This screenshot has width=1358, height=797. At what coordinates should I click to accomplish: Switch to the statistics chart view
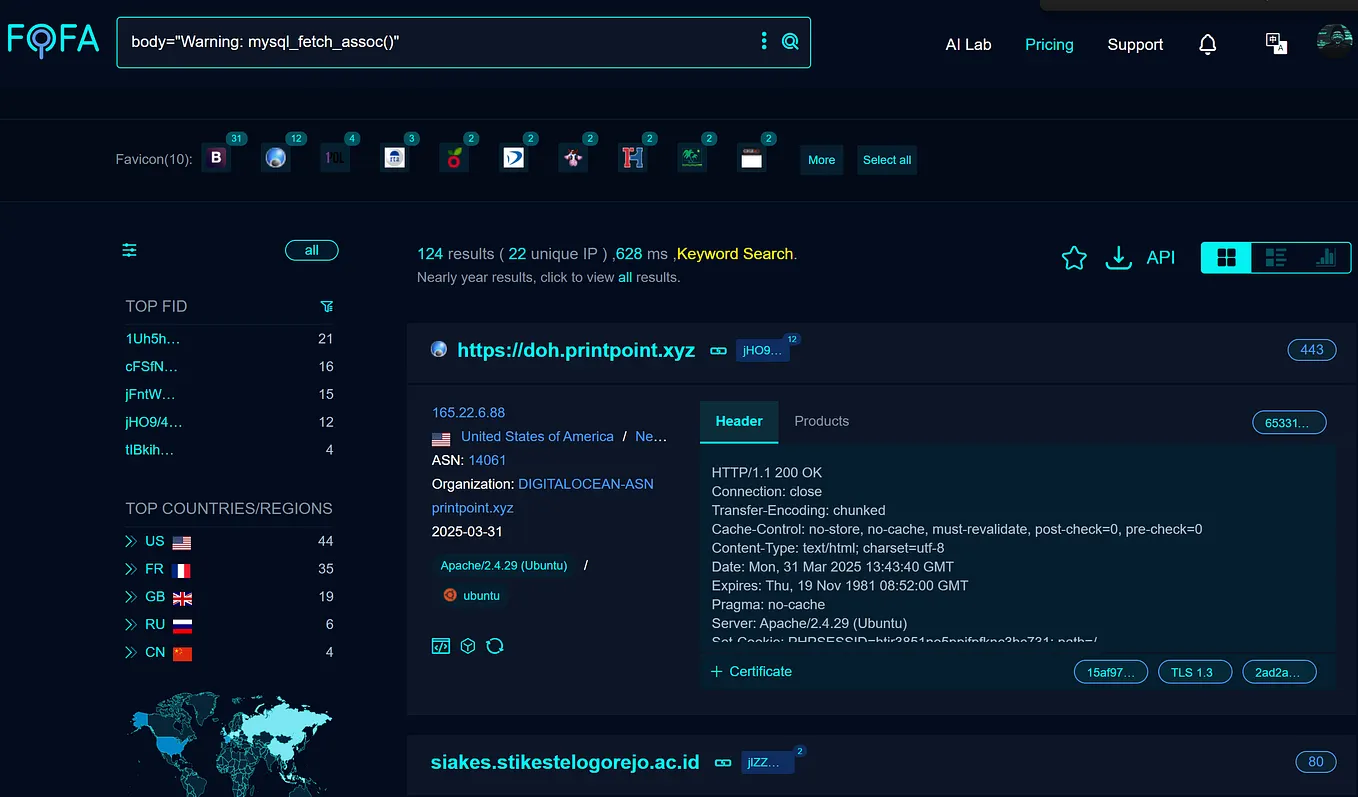[1326, 257]
